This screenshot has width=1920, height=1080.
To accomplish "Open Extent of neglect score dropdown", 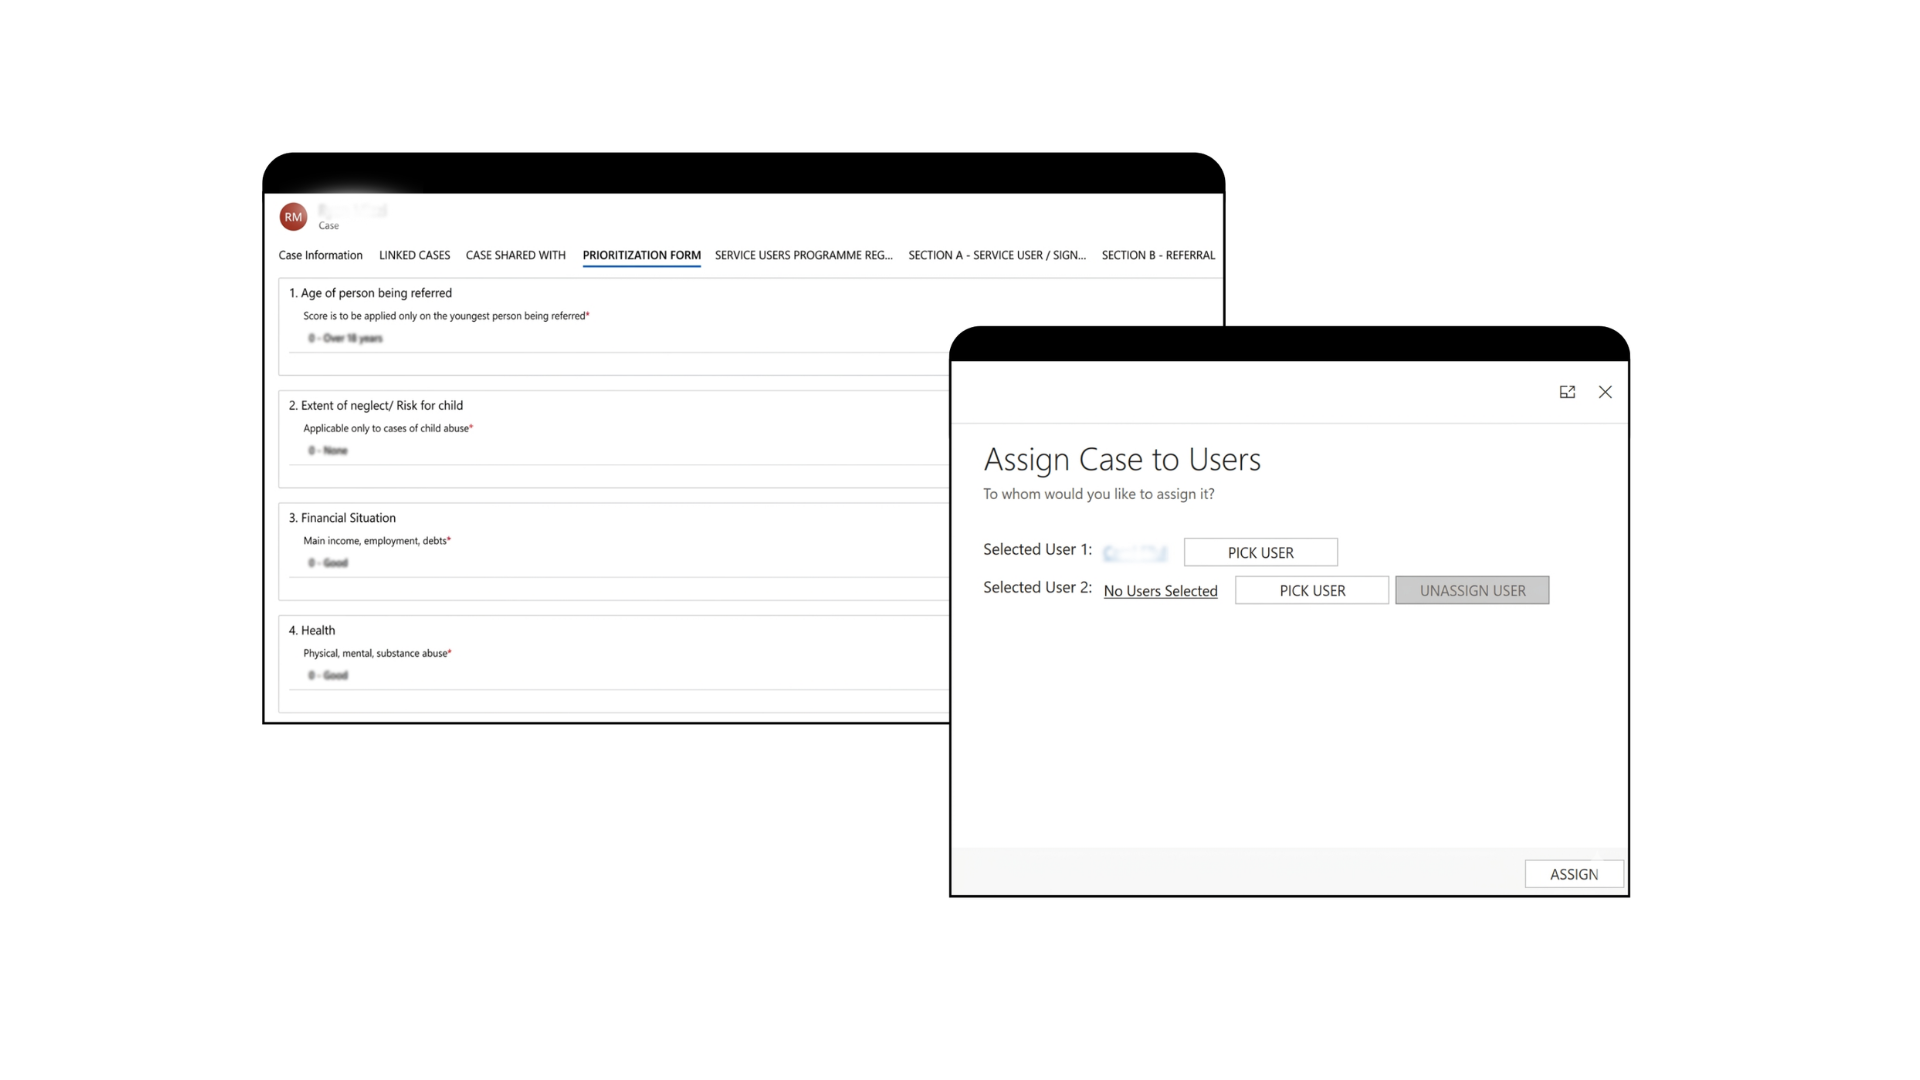I will (x=620, y=451).
